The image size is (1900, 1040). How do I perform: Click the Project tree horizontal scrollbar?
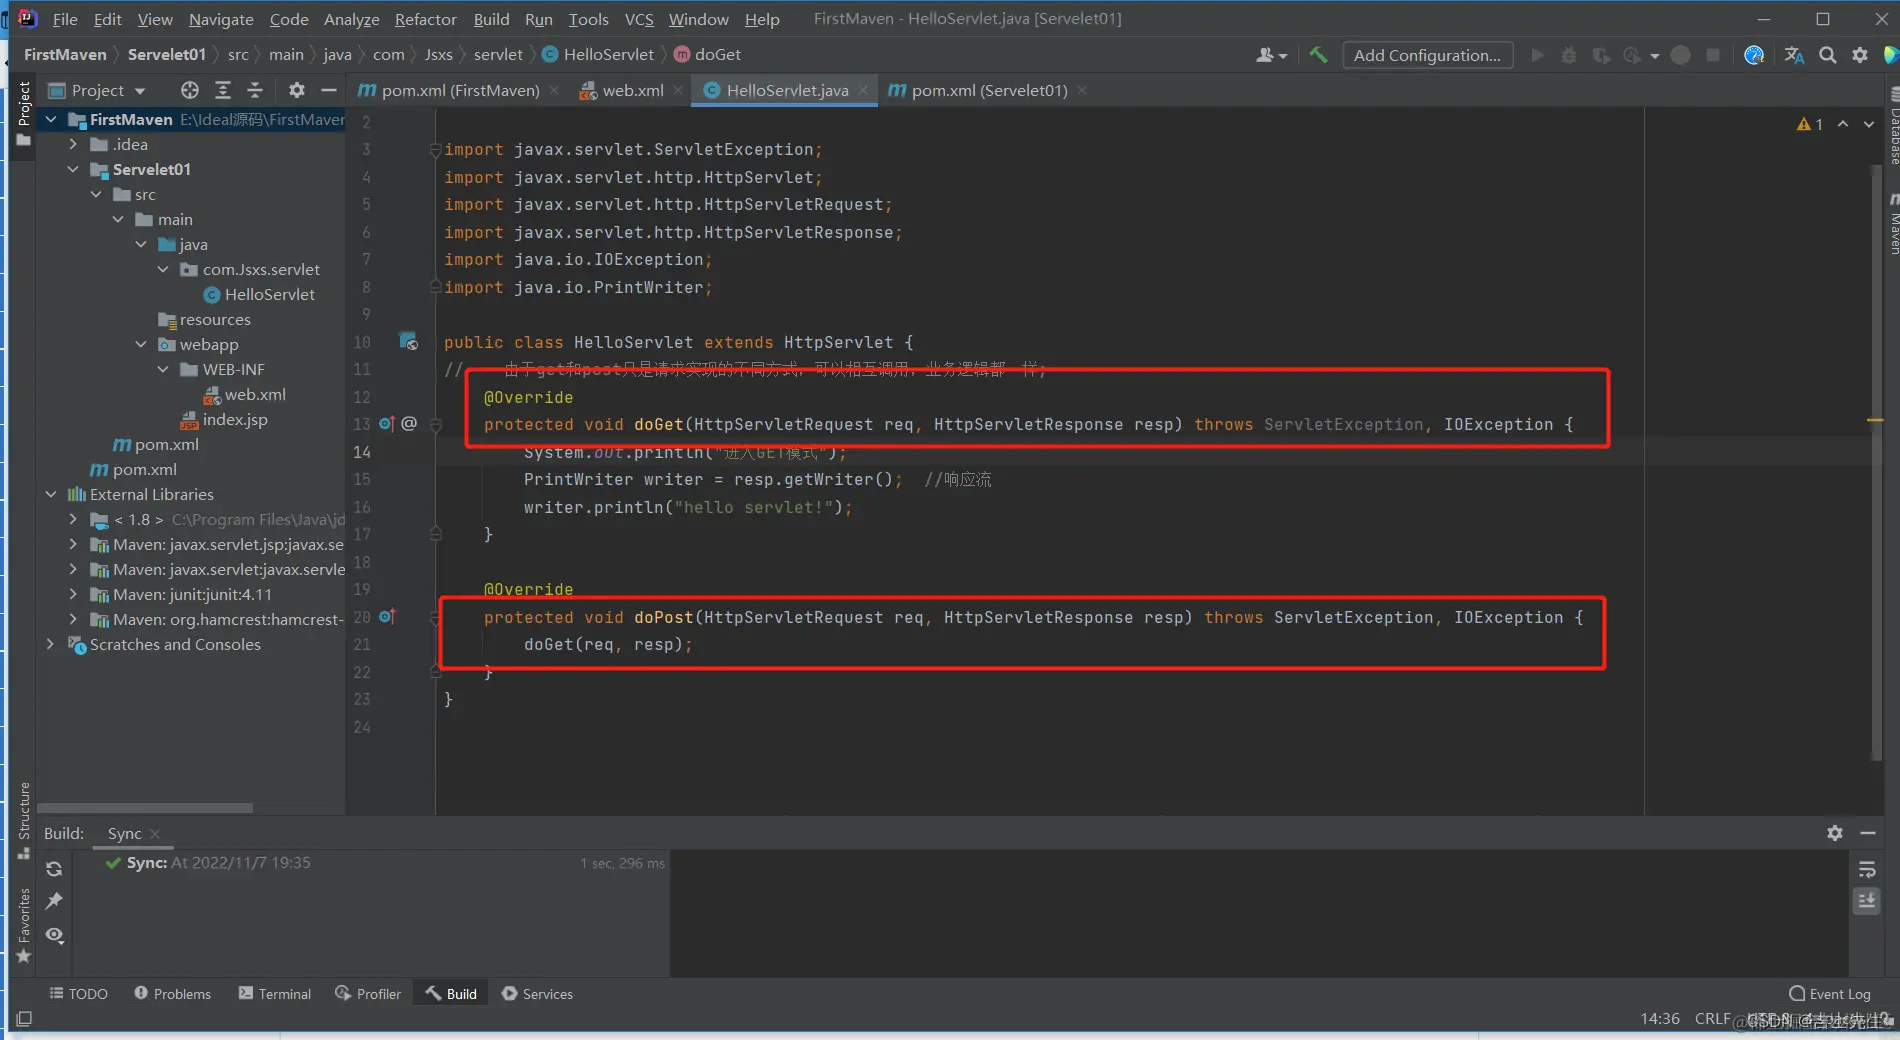click(145, 807)
